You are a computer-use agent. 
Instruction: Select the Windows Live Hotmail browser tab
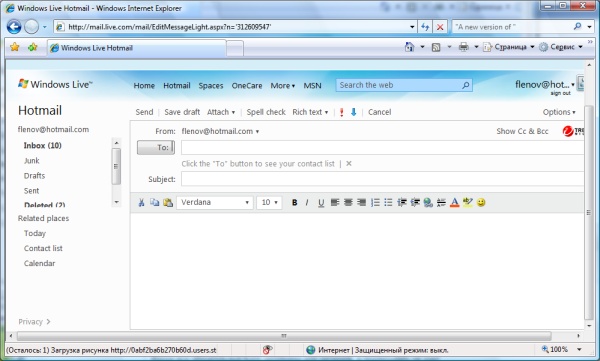tap(137, 48)
